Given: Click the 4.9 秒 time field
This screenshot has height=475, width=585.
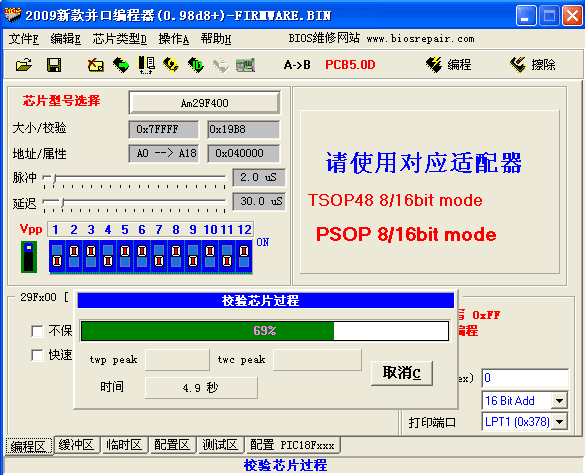Looking at the screenshot, I should tap(201, 388).
